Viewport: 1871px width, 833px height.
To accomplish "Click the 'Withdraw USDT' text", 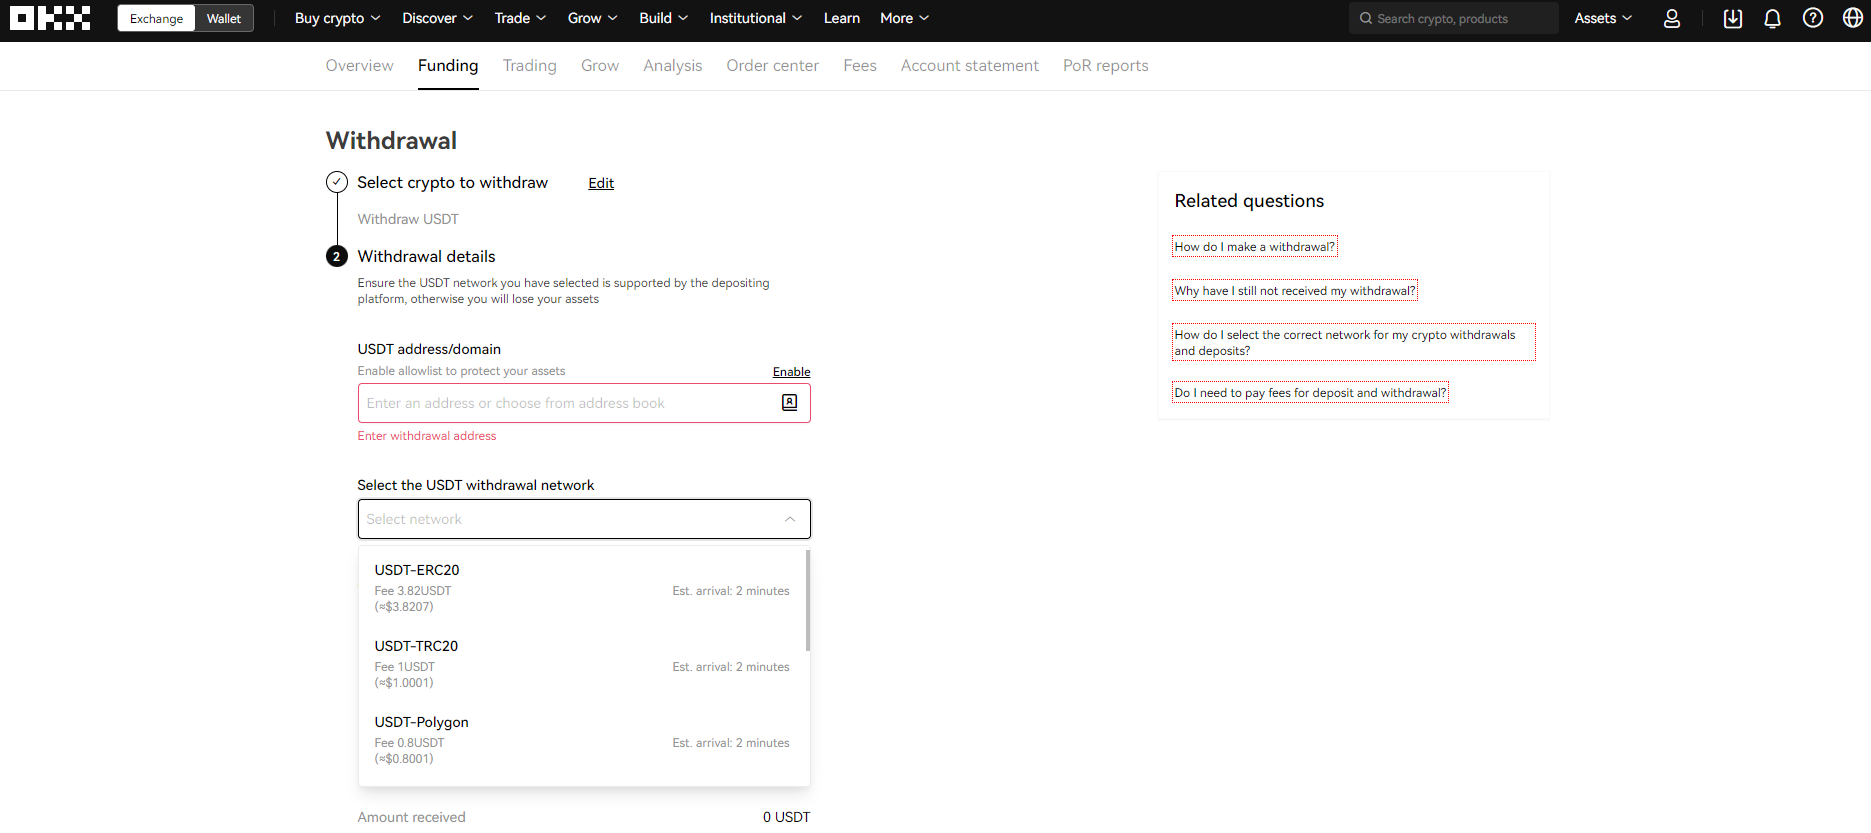I will point(408,219).
